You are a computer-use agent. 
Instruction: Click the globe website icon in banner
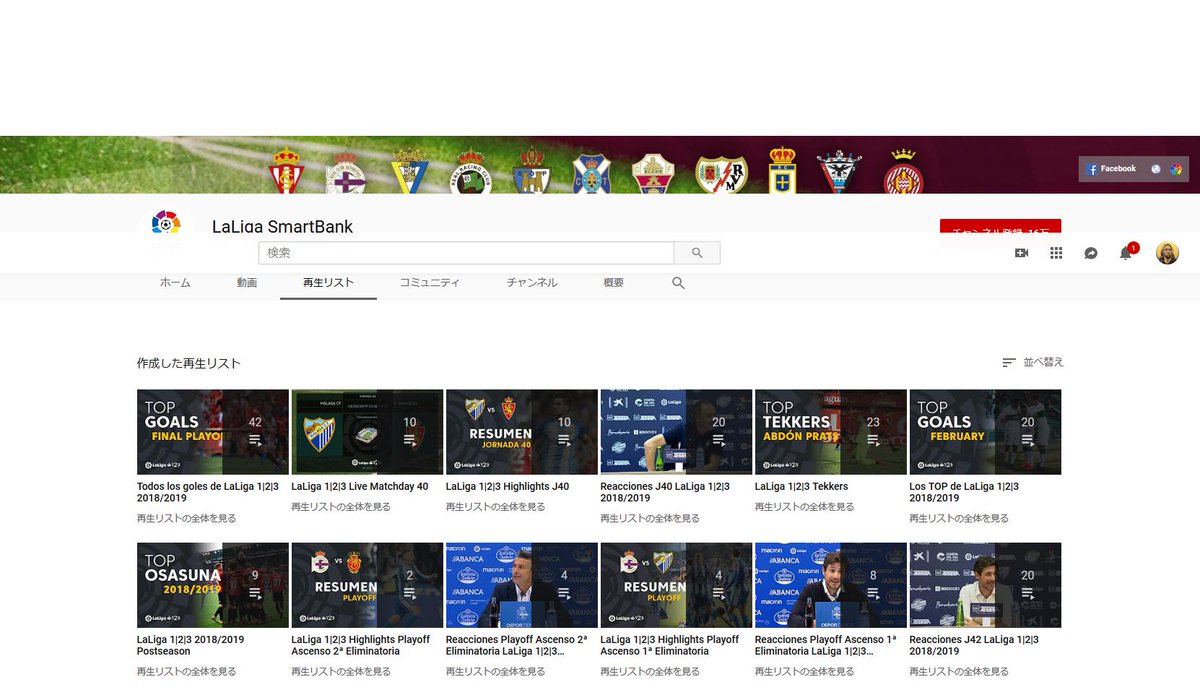tap(1156, 169)
